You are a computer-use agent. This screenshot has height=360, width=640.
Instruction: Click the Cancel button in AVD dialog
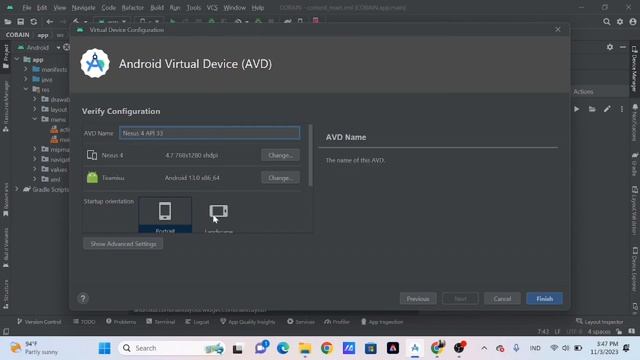tap(502, 299)
